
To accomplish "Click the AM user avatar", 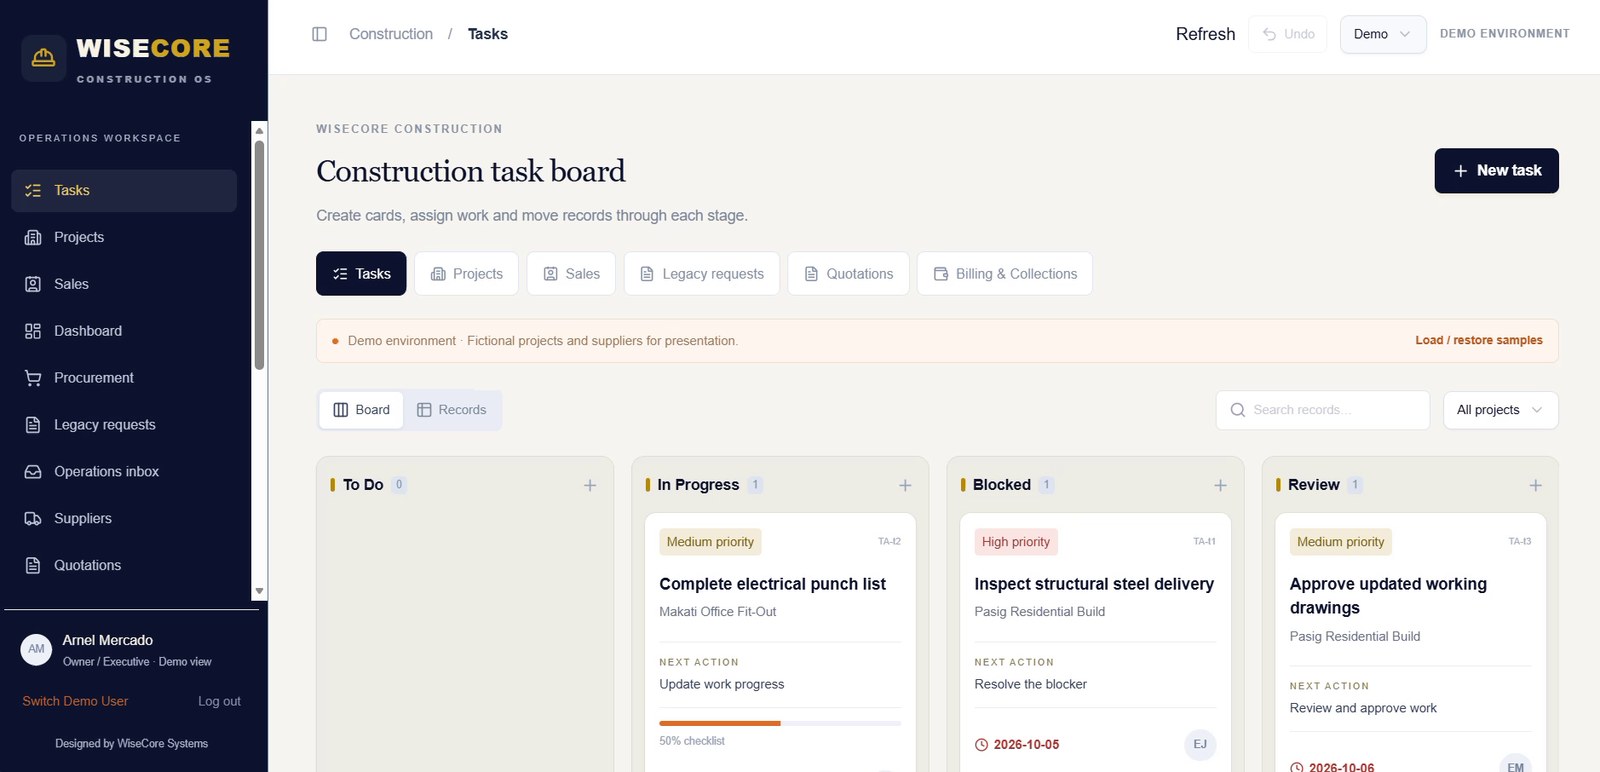I will tap(36, 650).
